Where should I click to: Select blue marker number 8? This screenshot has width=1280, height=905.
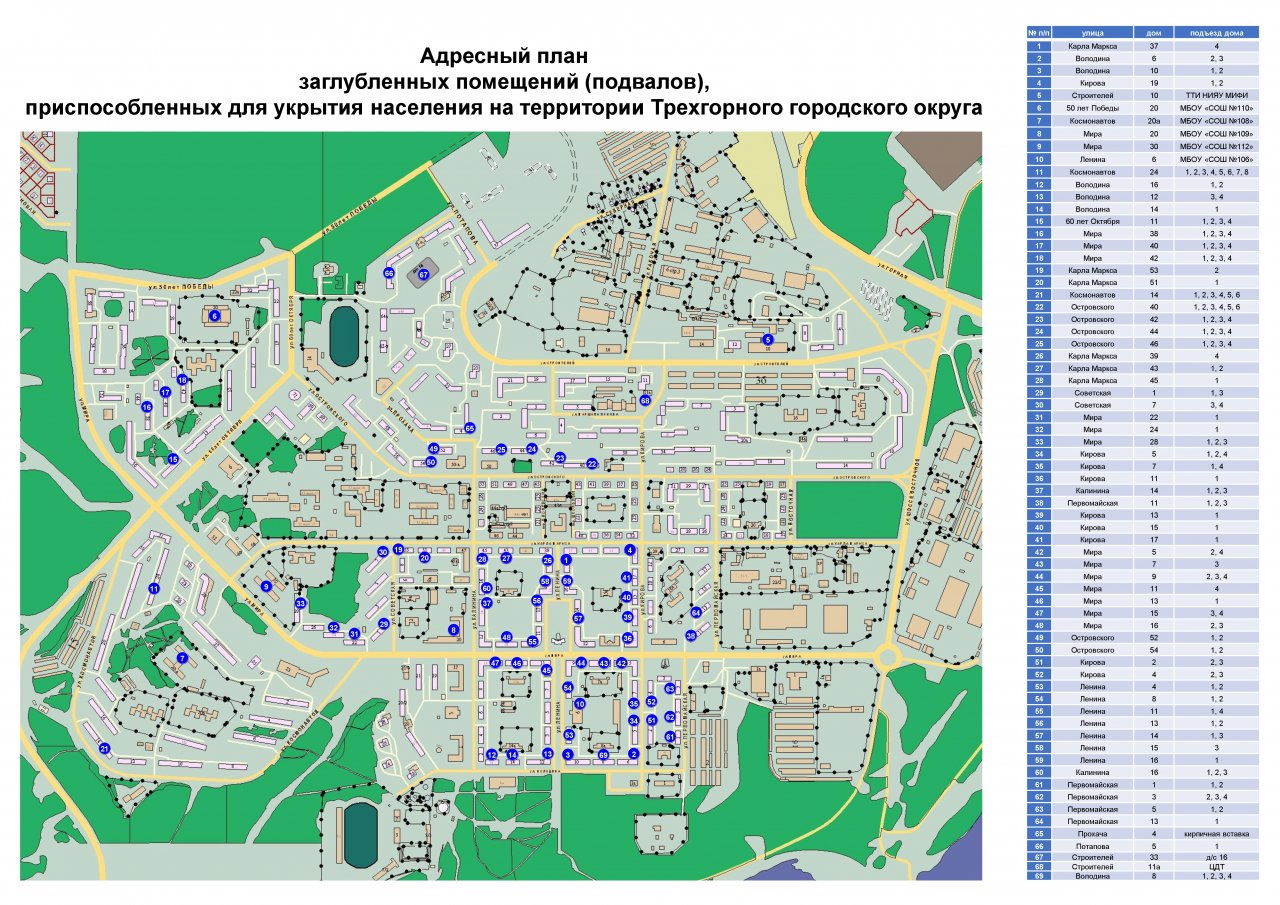pos(453,630)
